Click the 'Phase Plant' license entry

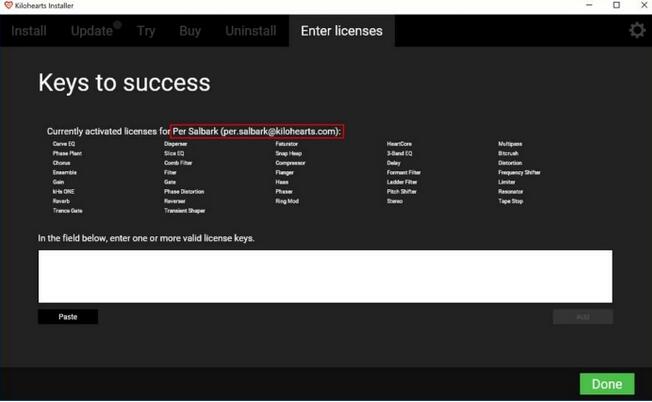(67, 153)
